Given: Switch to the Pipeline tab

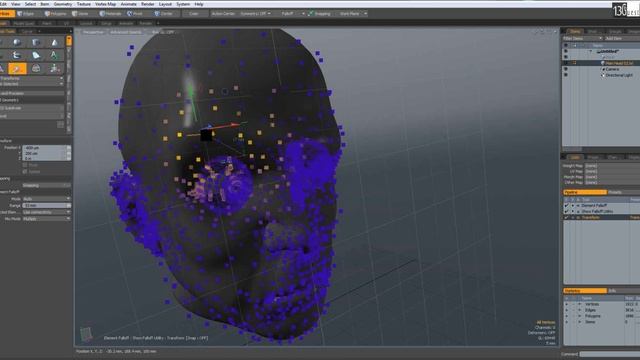Looking at the screenshot, I should (584, 192).
